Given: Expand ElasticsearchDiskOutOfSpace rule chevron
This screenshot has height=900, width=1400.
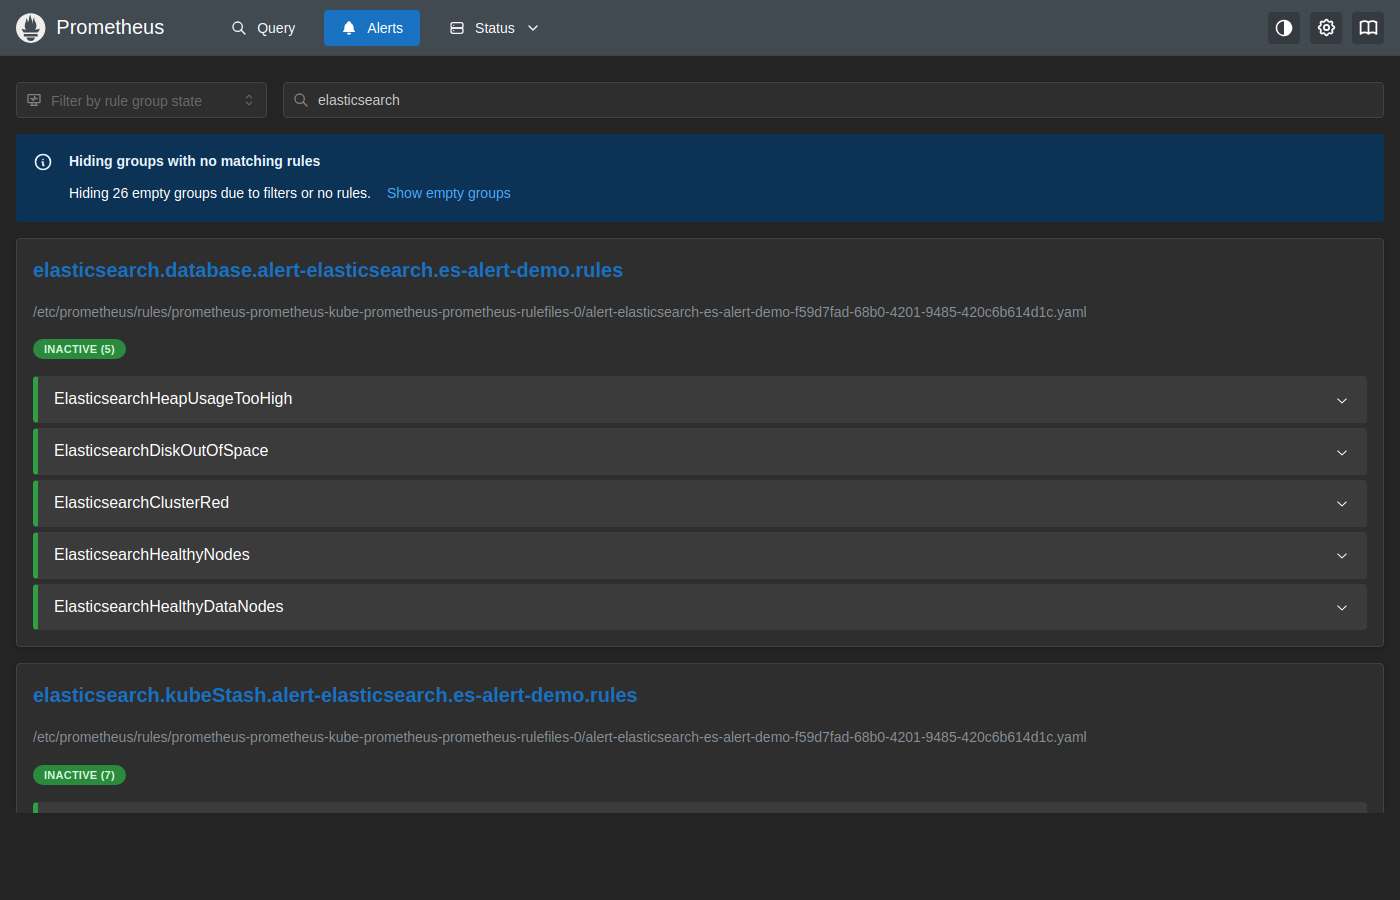Looking at the screenshot, I should 1342,452.
